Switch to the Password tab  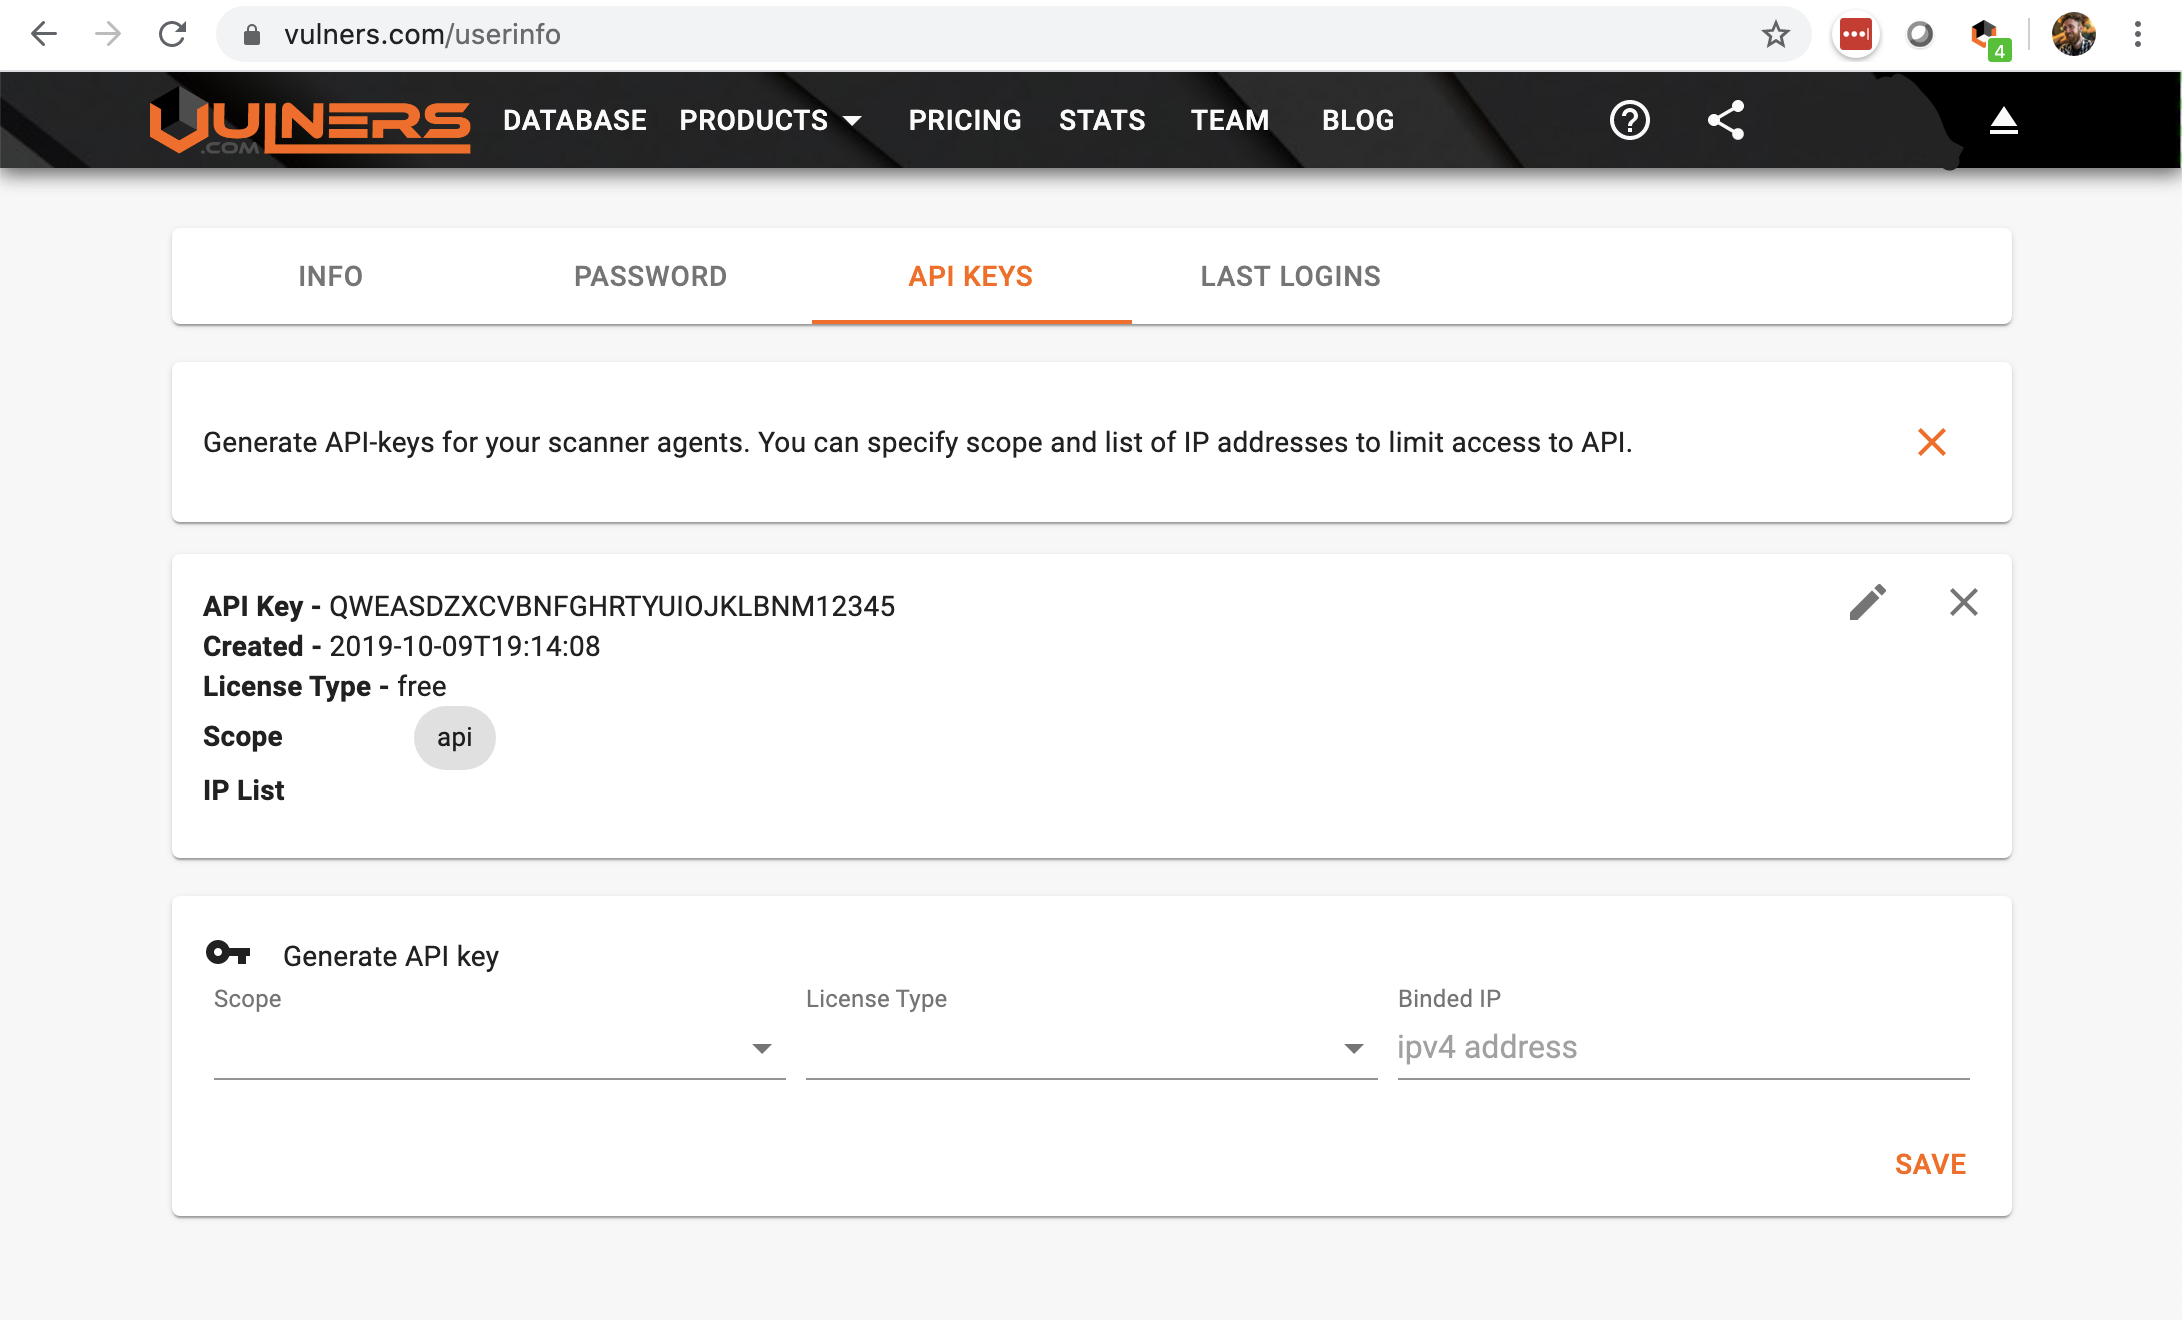[650, 276]
